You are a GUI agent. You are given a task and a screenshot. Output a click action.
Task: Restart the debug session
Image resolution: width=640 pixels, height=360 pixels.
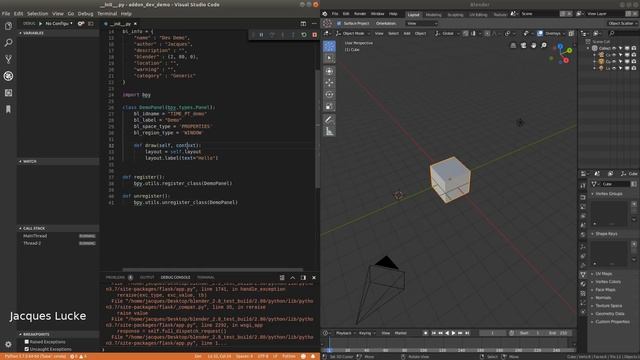304,35
